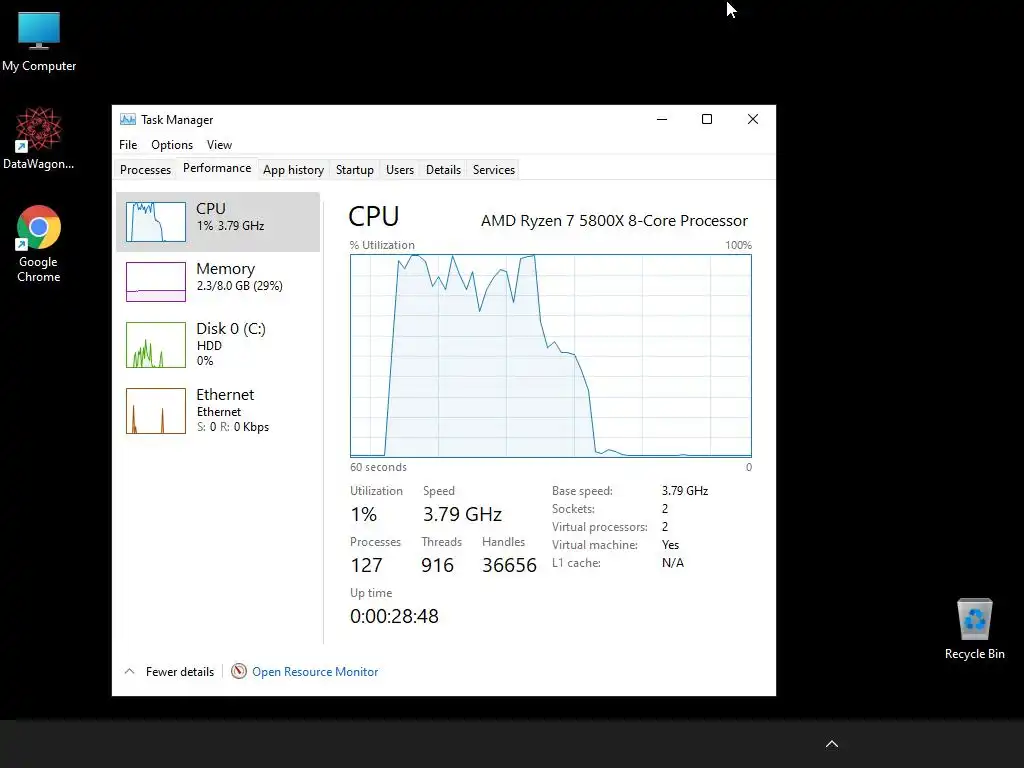Click the Resource Monitor icon
This screenshot has width=1024, height=768.
239,671
